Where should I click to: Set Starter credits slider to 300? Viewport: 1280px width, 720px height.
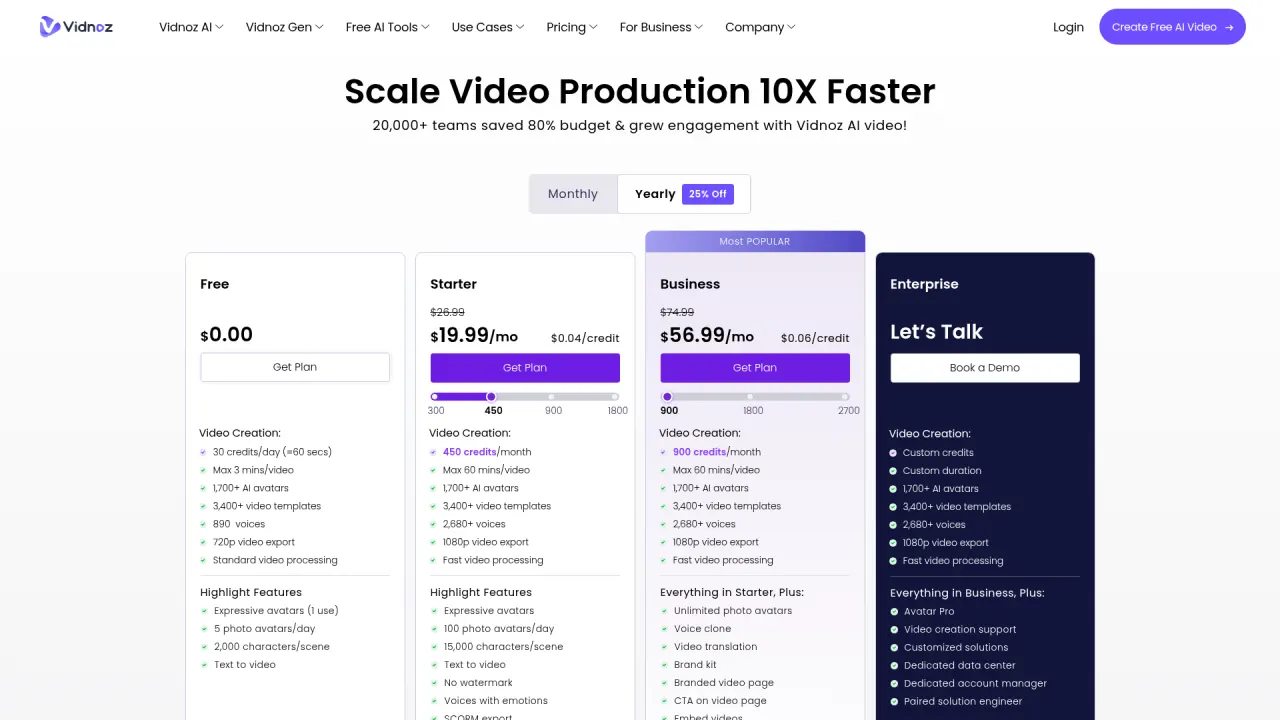click(x=434, y=397)
